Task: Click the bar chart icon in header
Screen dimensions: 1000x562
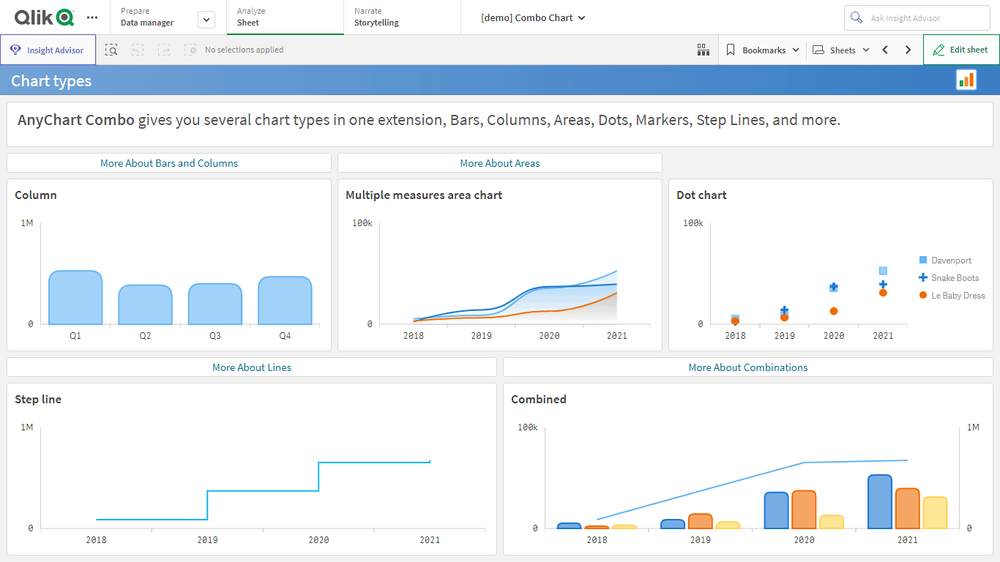Action: pyautogui.click(x=966, y=81)
